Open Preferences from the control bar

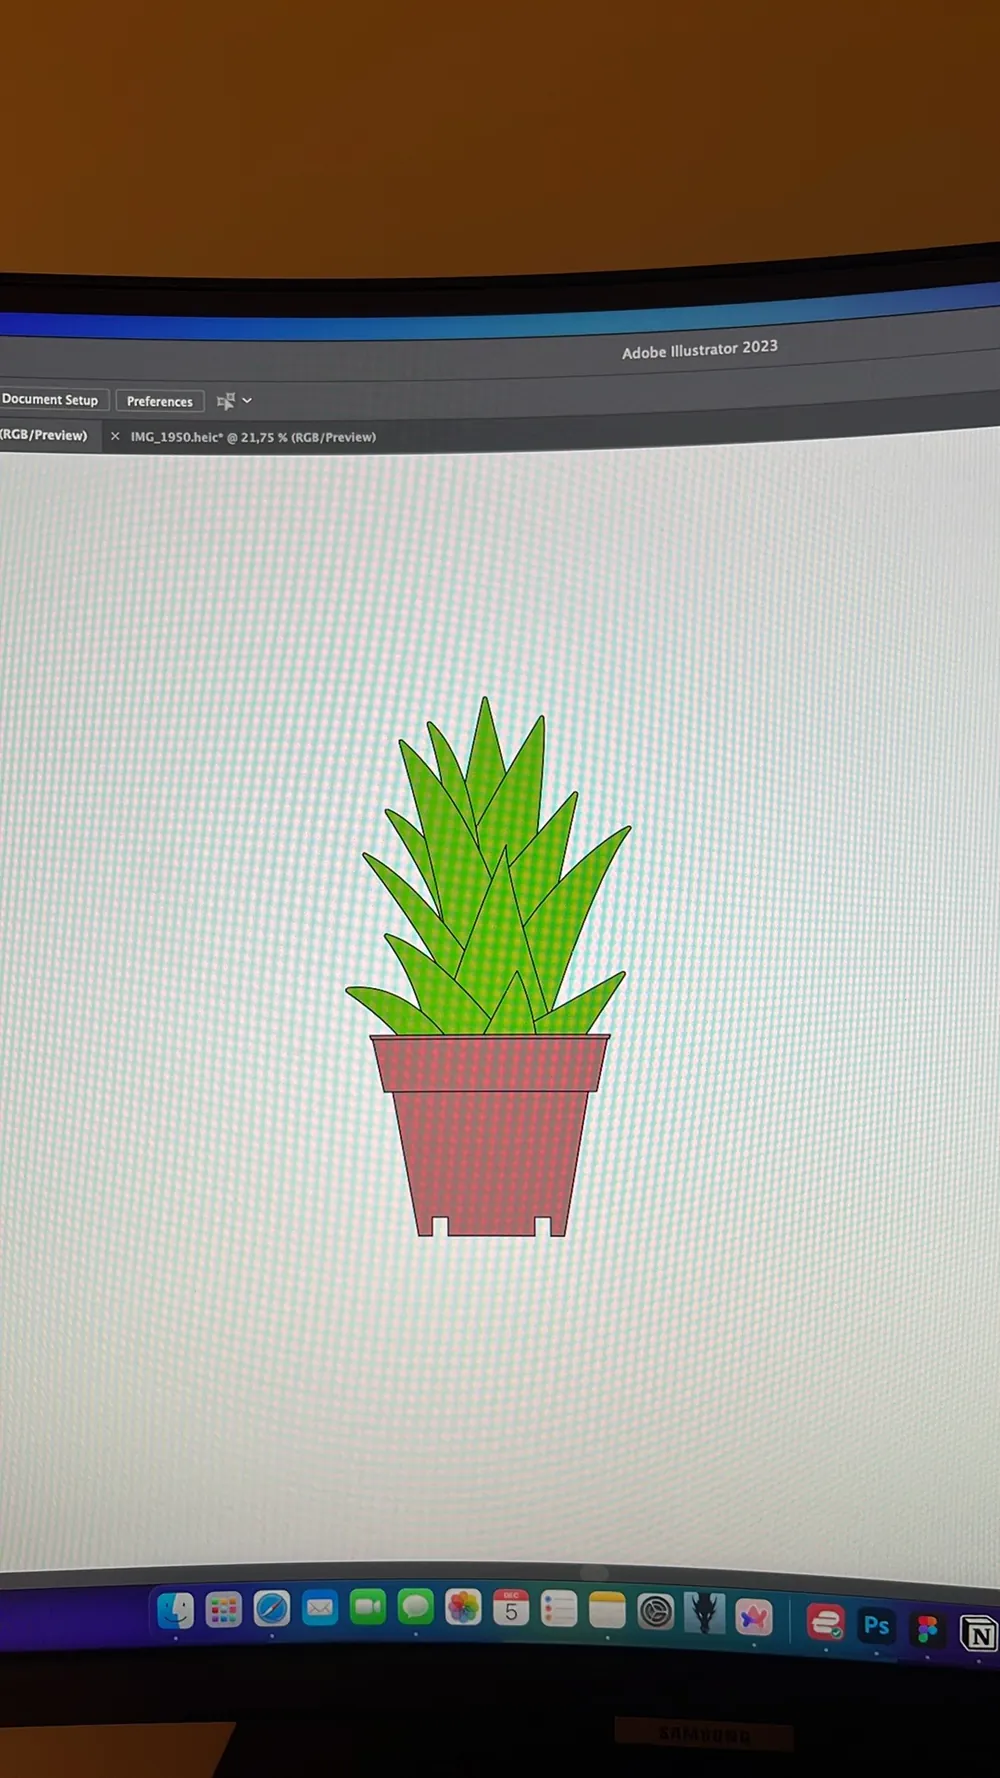click(160, 401)
